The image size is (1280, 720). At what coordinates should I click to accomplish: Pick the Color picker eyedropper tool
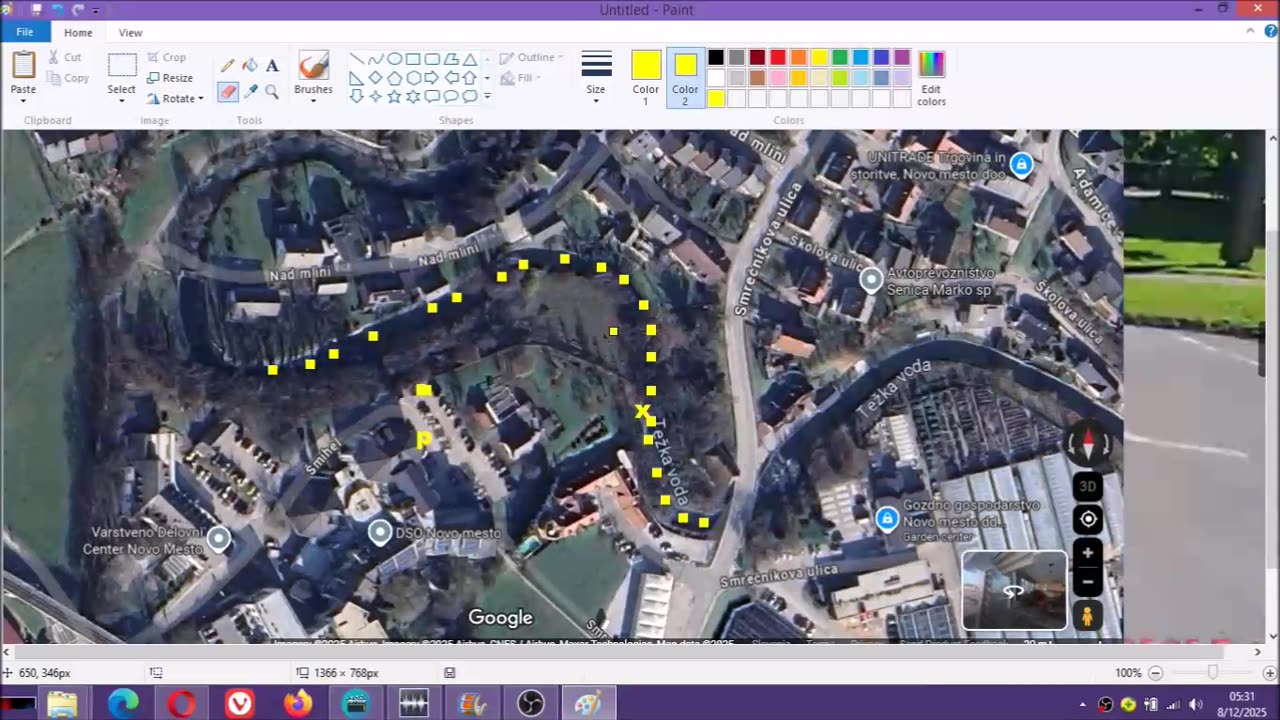[x=250, y=91]
